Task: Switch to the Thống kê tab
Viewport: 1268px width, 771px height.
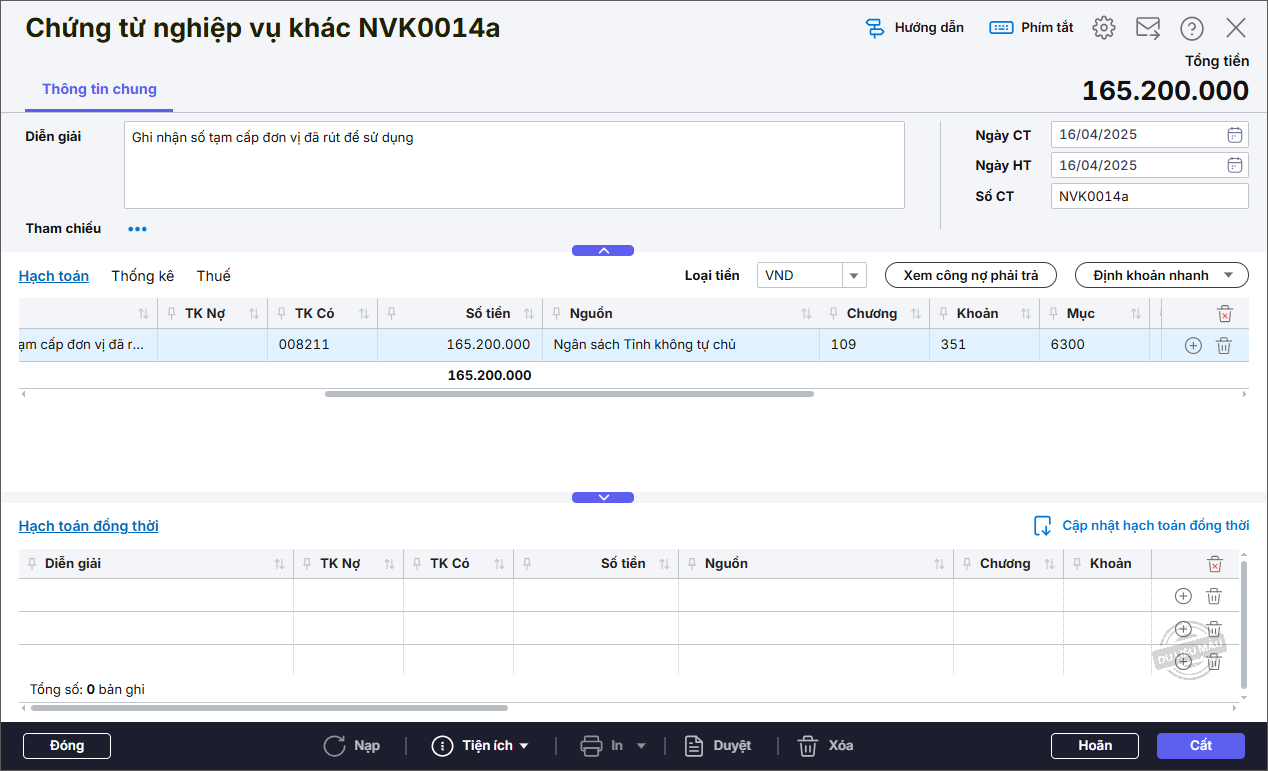Action: click(x=142, y=276)
